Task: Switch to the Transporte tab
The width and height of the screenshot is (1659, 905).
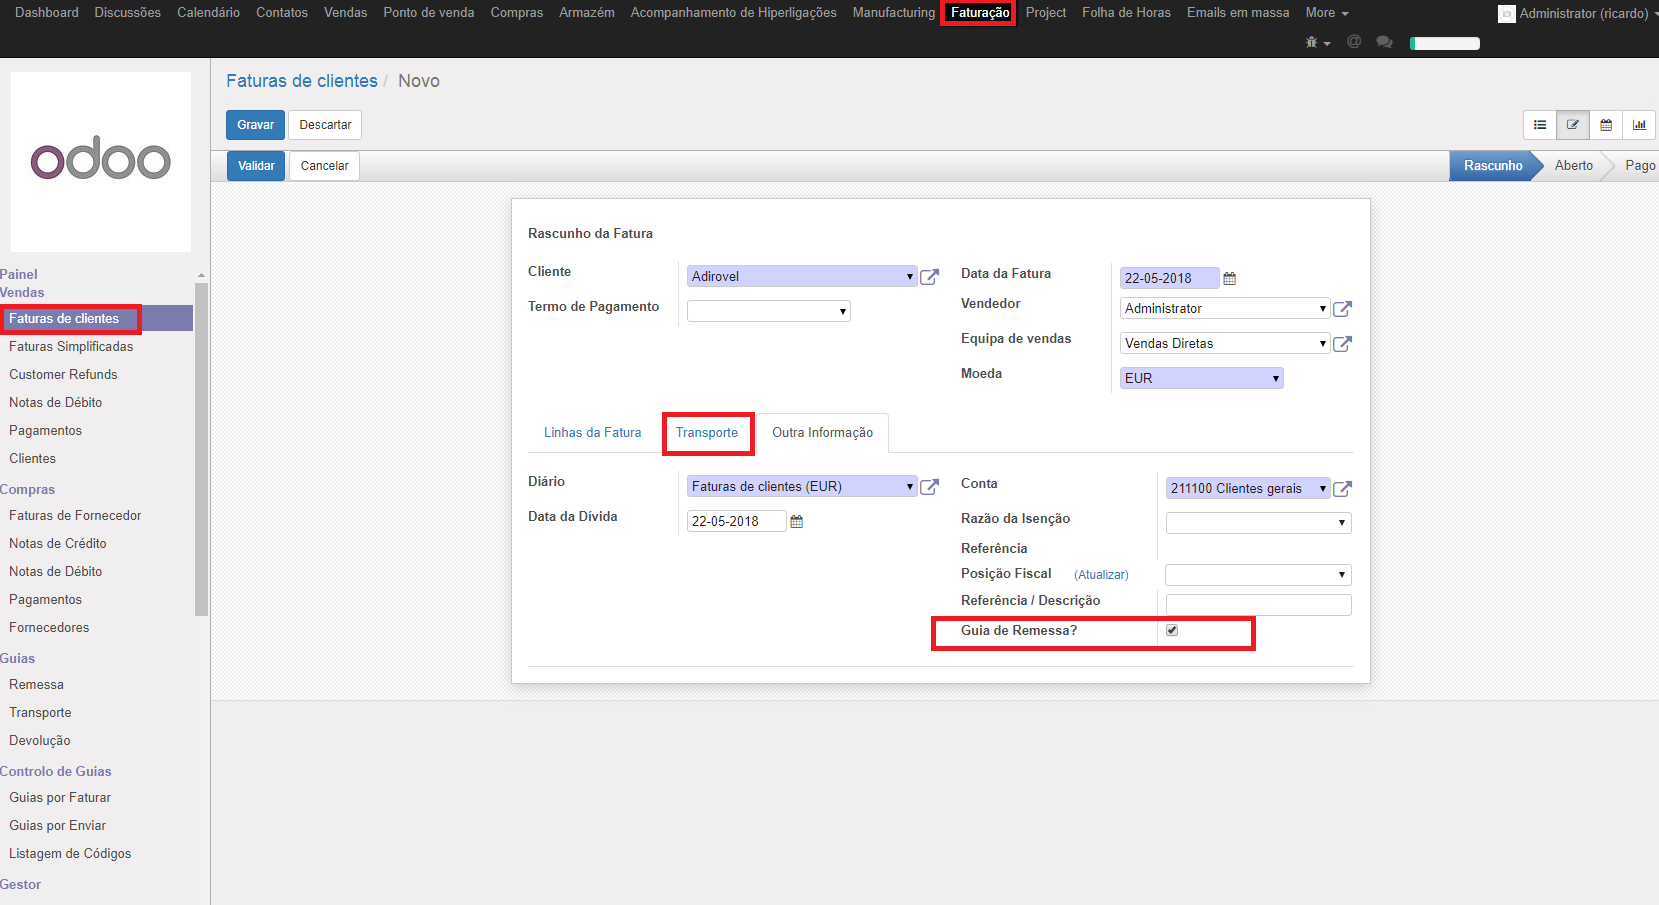Action: [707, 433]
